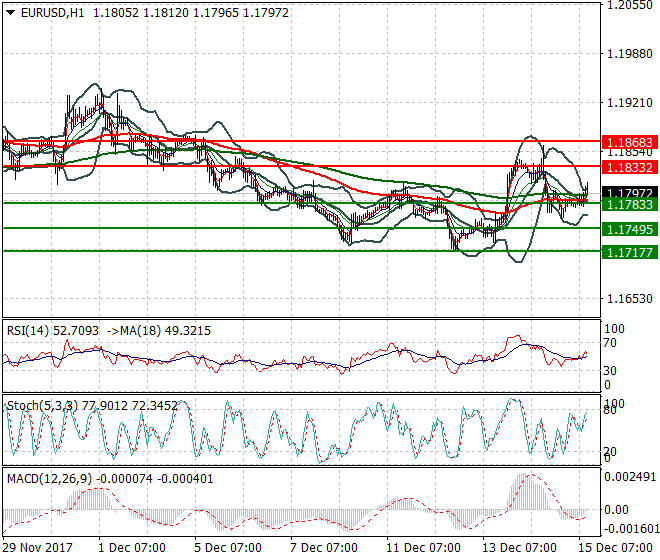Select the 7 Dec 07:00 time label
Screen dimensions: 660x560
324,548
